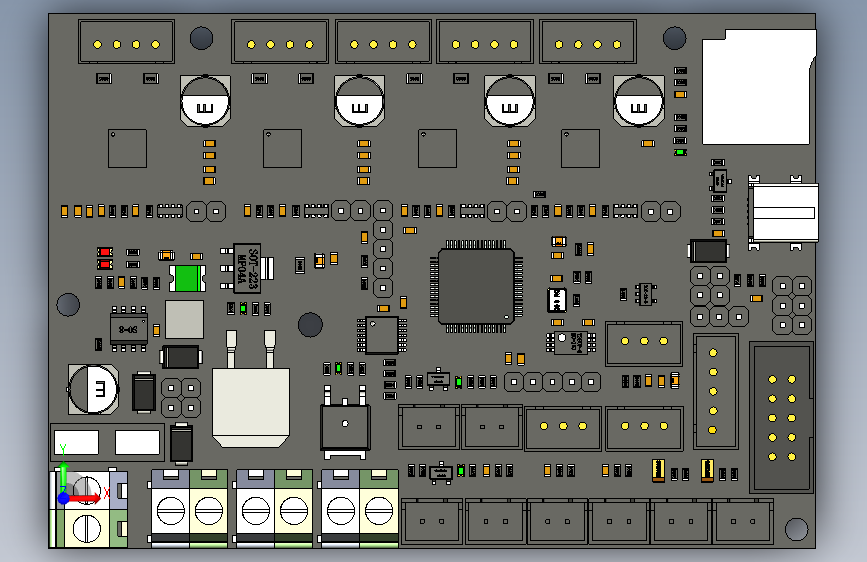
Task: Click the left edge mounting hole
Action: 68,304
